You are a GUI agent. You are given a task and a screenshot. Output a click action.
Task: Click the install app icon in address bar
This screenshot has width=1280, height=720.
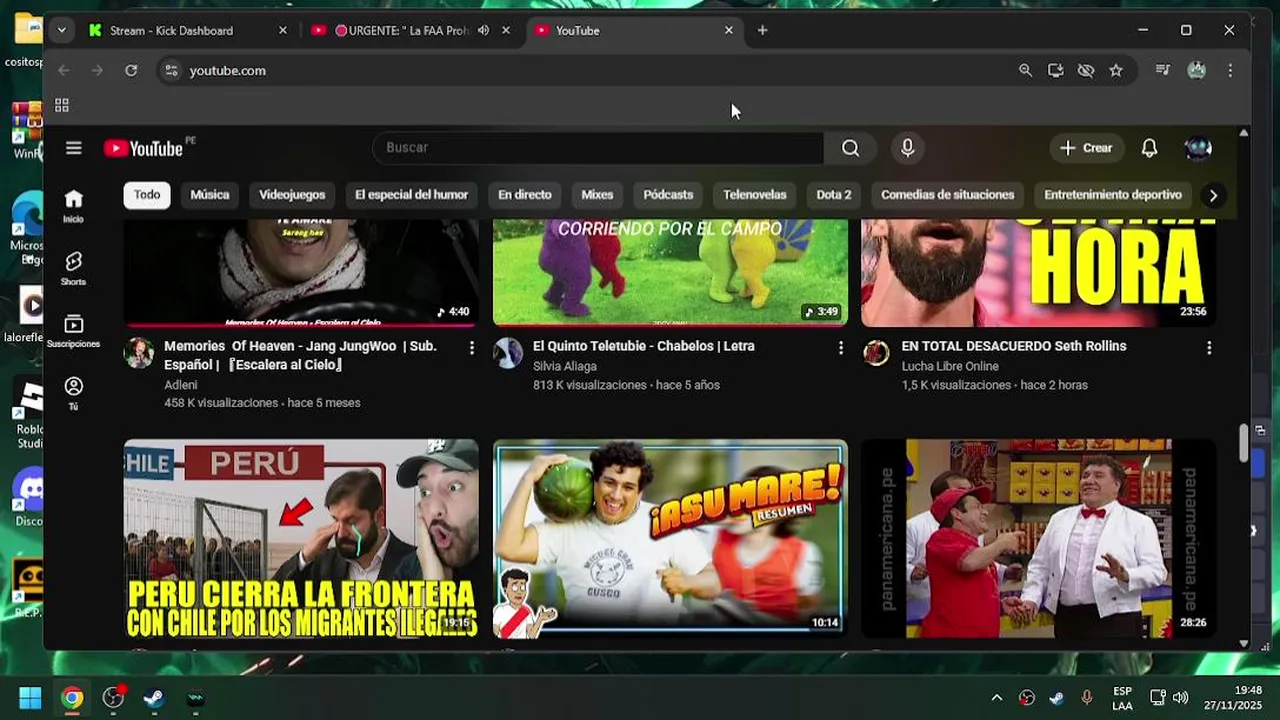pos(1055,70)
